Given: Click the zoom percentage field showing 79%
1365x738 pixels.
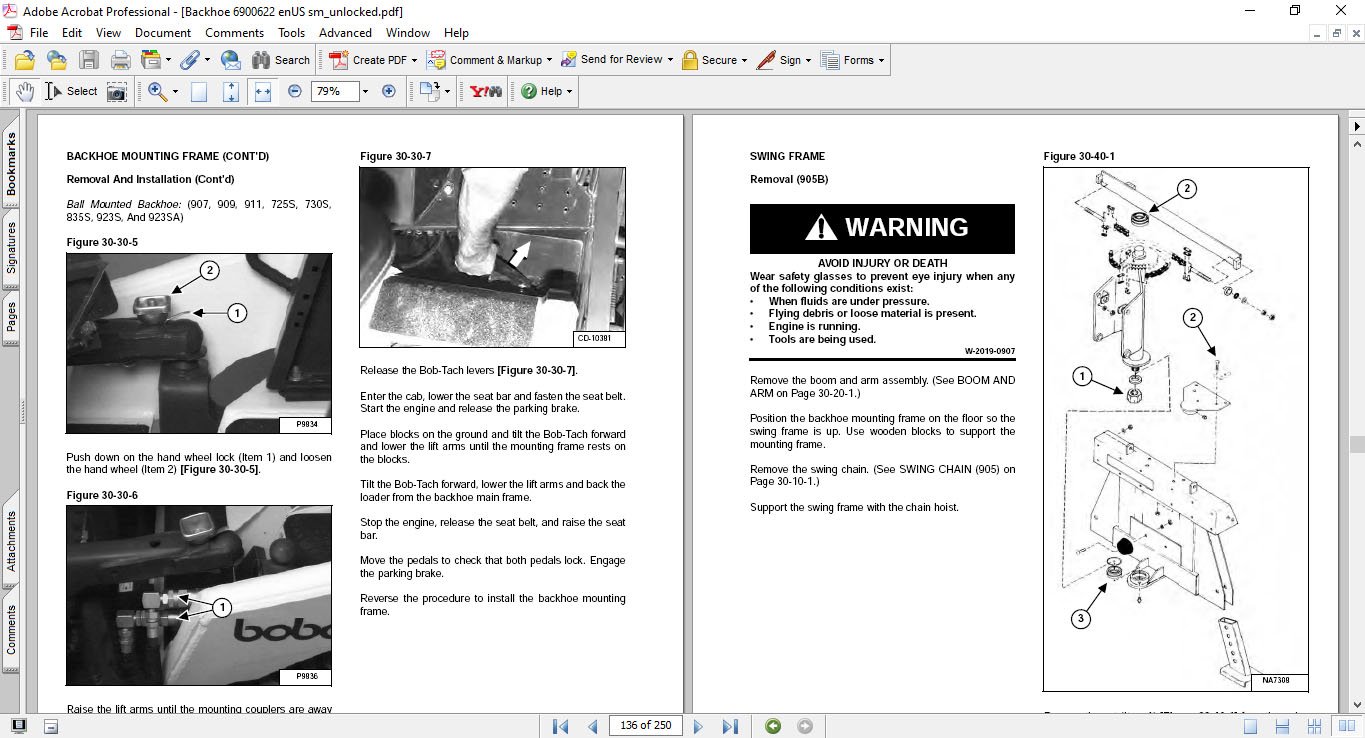Looking at the screenshot, I should click(334, 91).
